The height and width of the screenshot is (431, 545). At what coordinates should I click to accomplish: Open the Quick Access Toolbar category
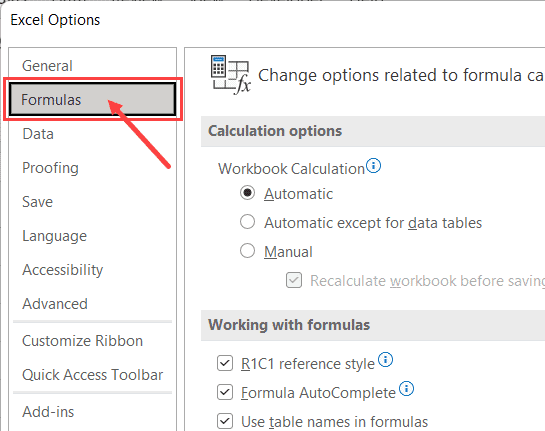tap(92, 375)
